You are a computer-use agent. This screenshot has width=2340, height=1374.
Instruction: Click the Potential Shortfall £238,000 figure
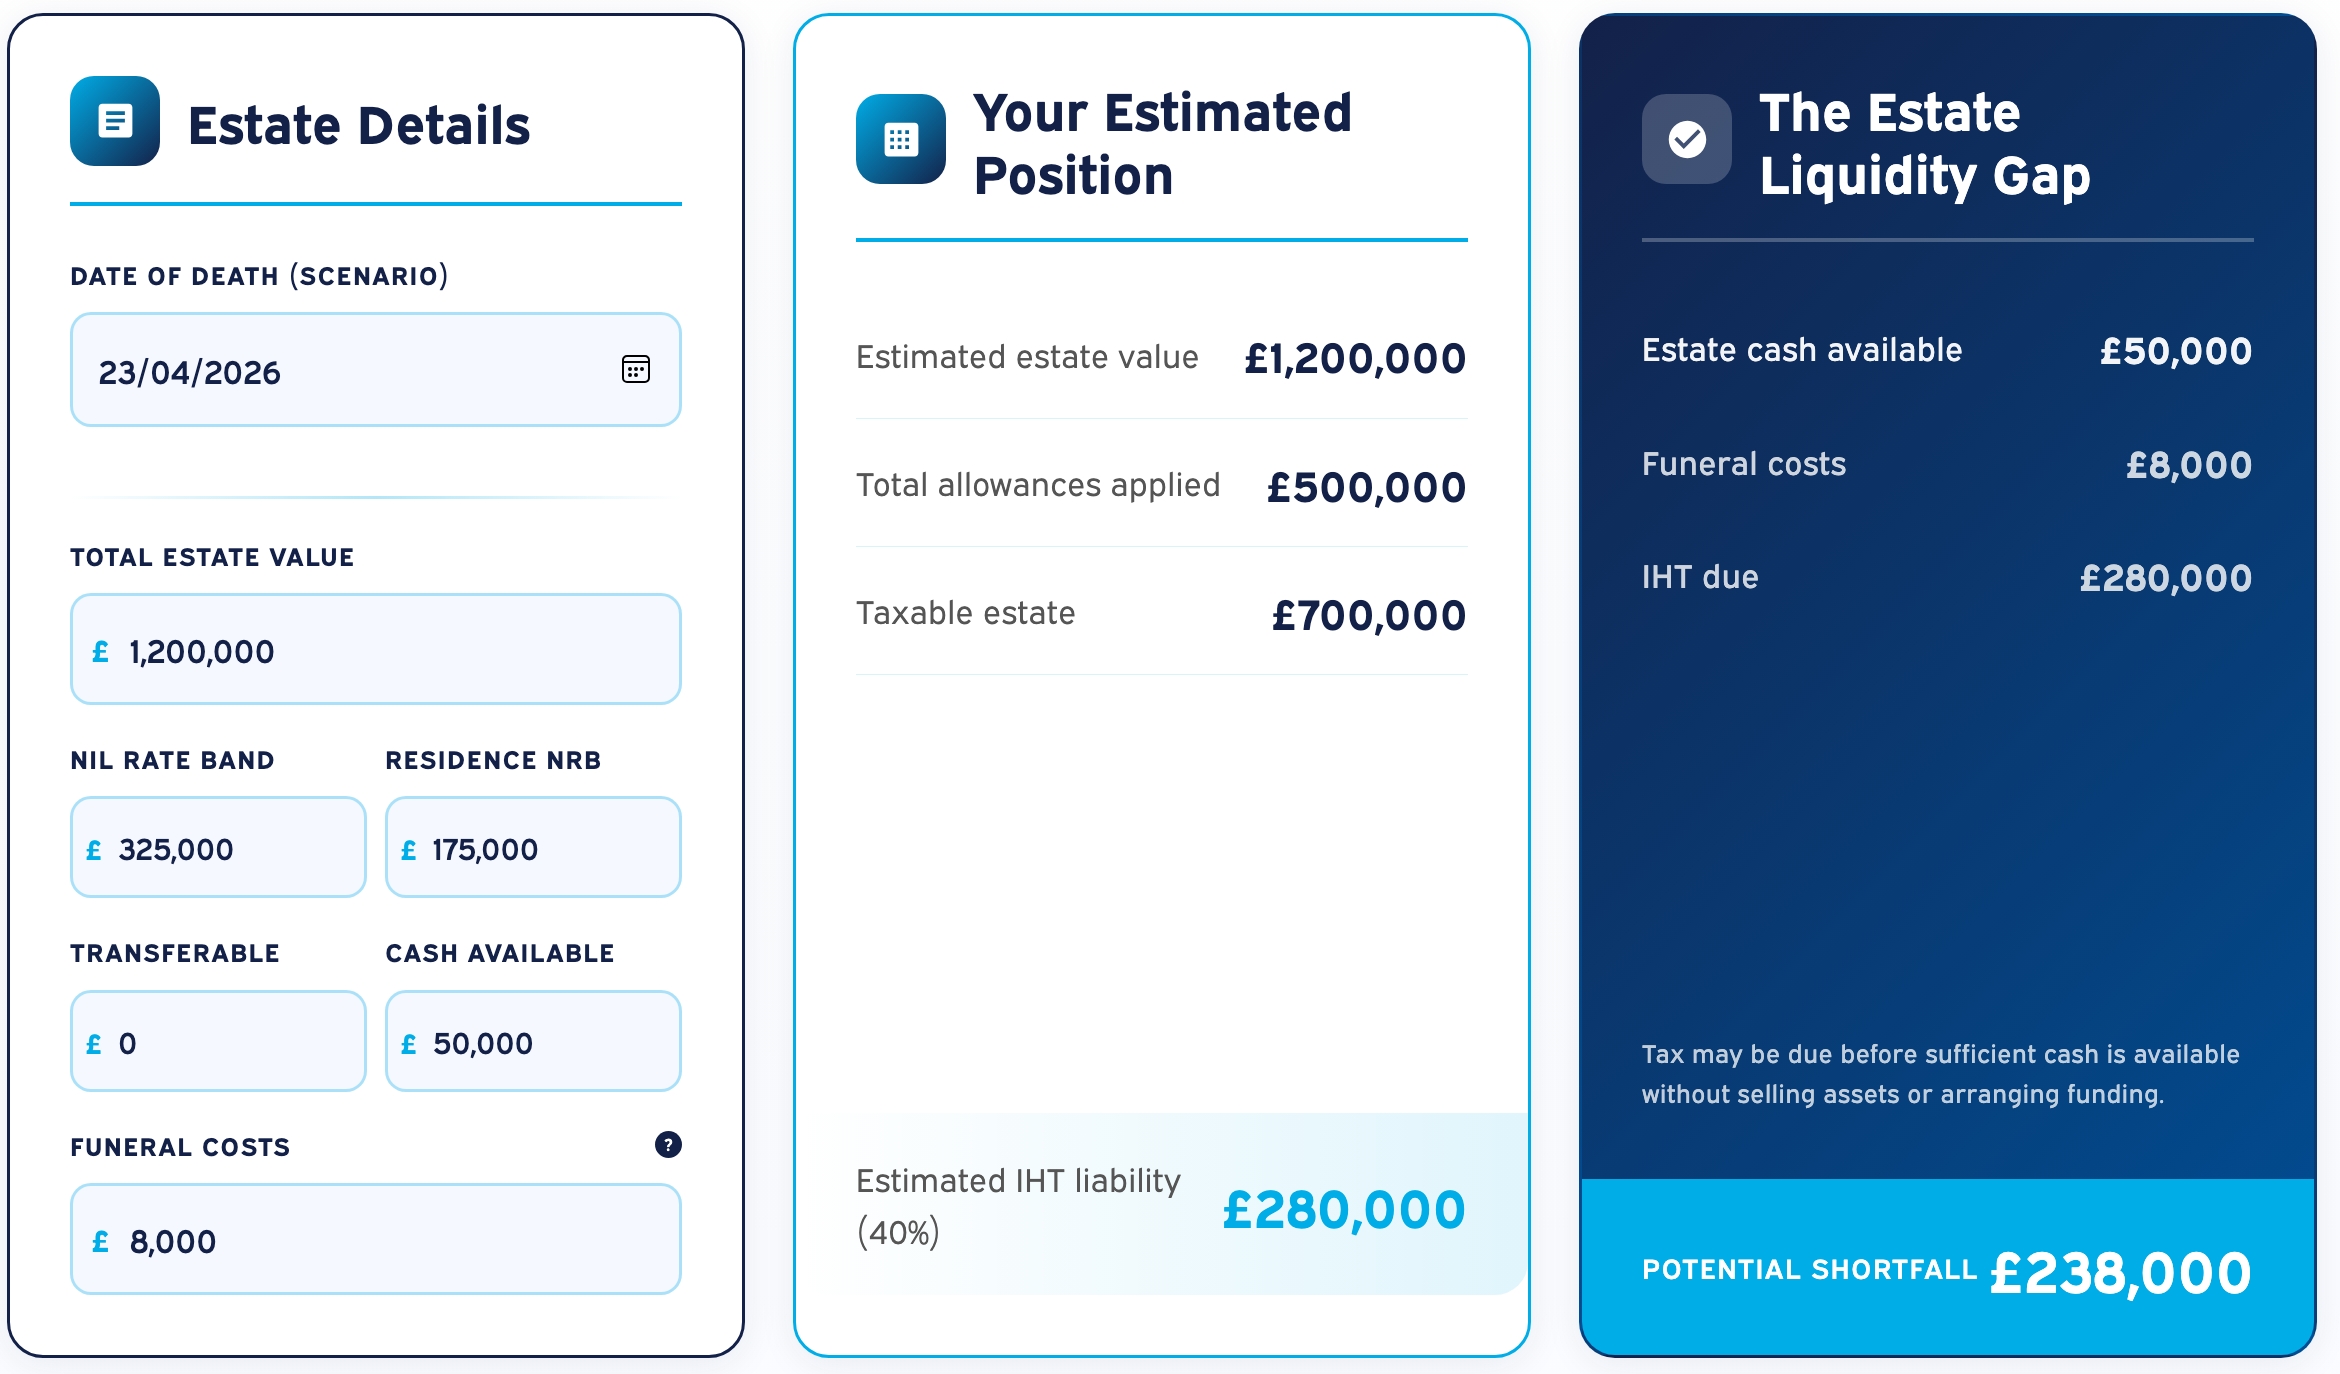click(2120, 1274)
